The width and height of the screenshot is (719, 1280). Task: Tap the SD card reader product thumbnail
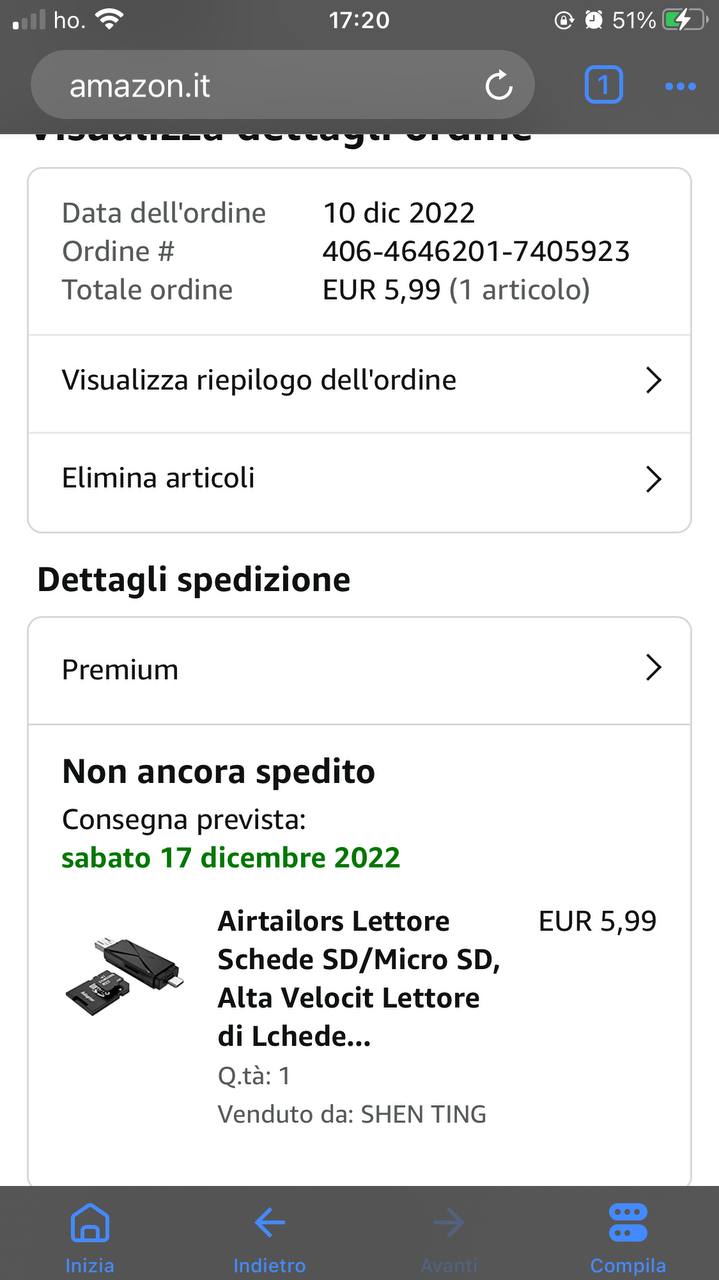(123, 967)
